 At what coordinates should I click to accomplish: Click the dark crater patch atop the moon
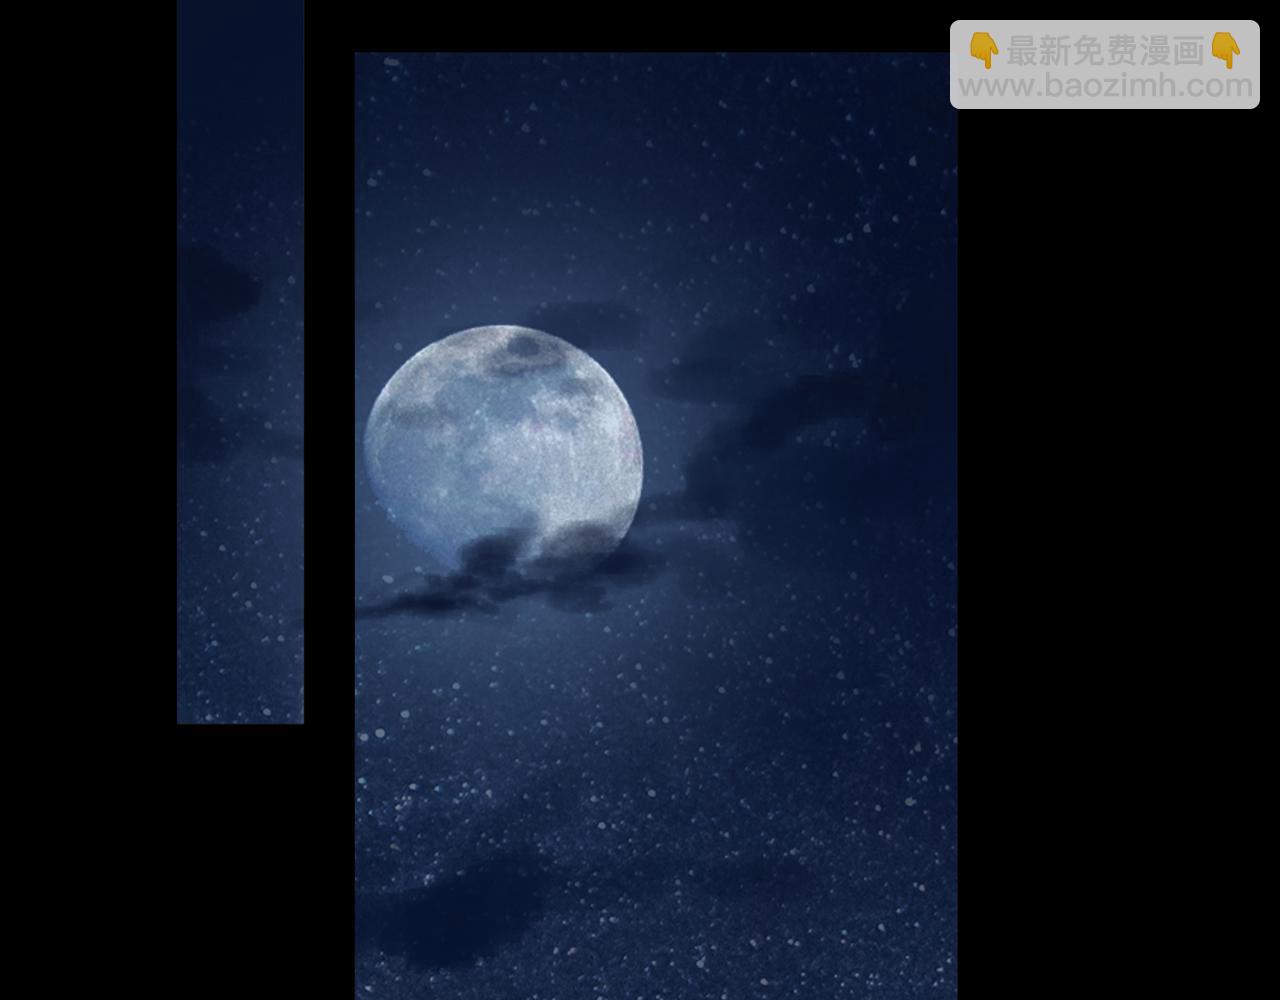tap(522, 348)
